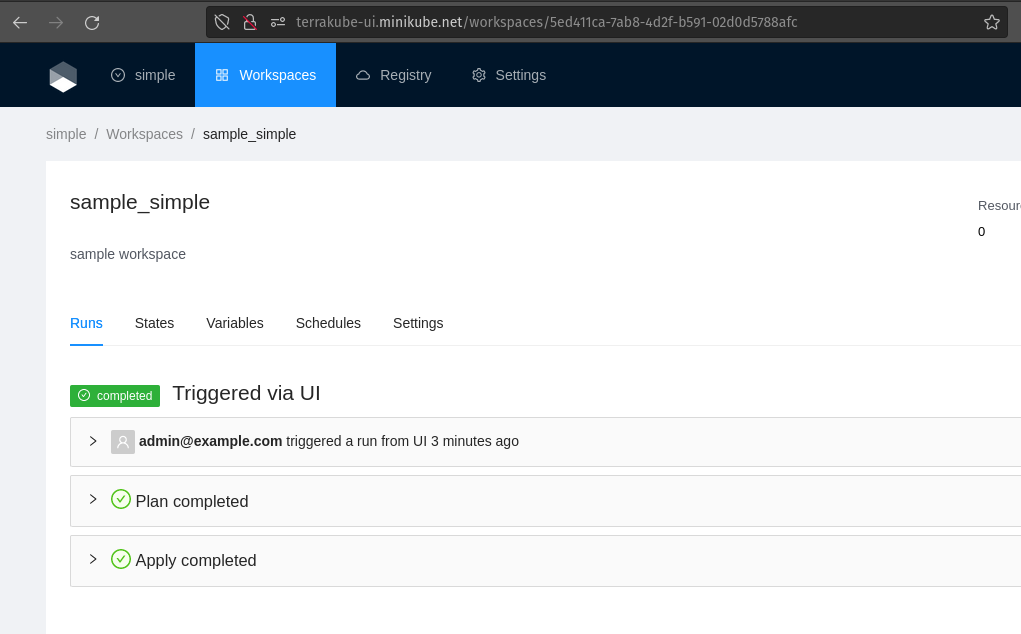Expand the Plan completed section
The width and height of the screenshot is (1021, 634).
93,500
